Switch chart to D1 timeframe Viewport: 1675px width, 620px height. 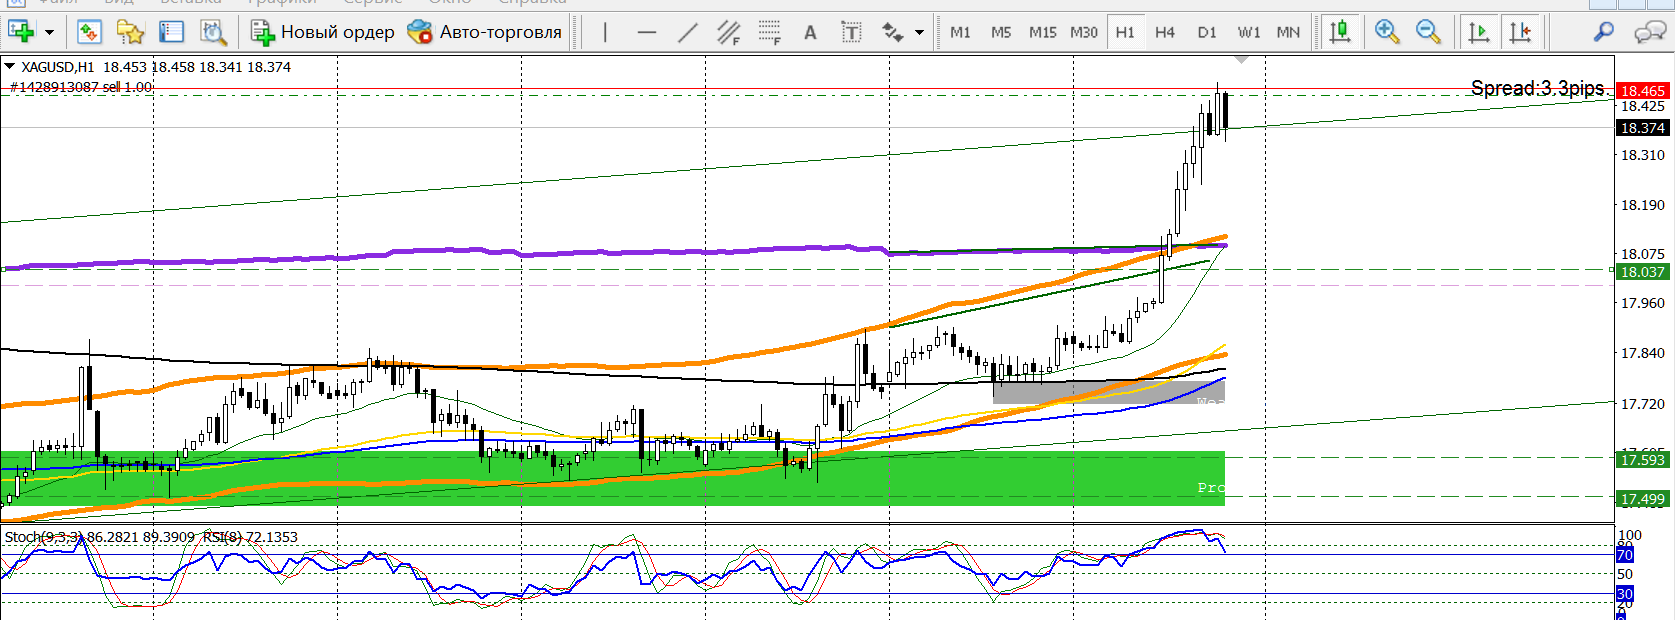click(1207, 32)
